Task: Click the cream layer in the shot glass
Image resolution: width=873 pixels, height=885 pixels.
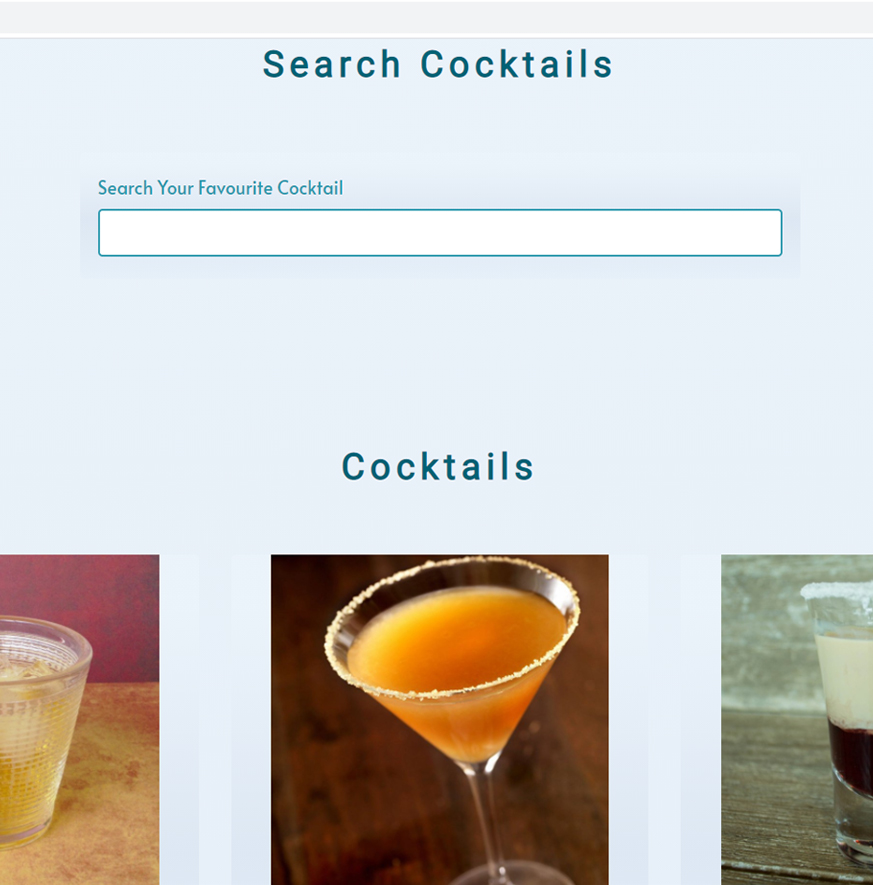Action: [846, 672]
